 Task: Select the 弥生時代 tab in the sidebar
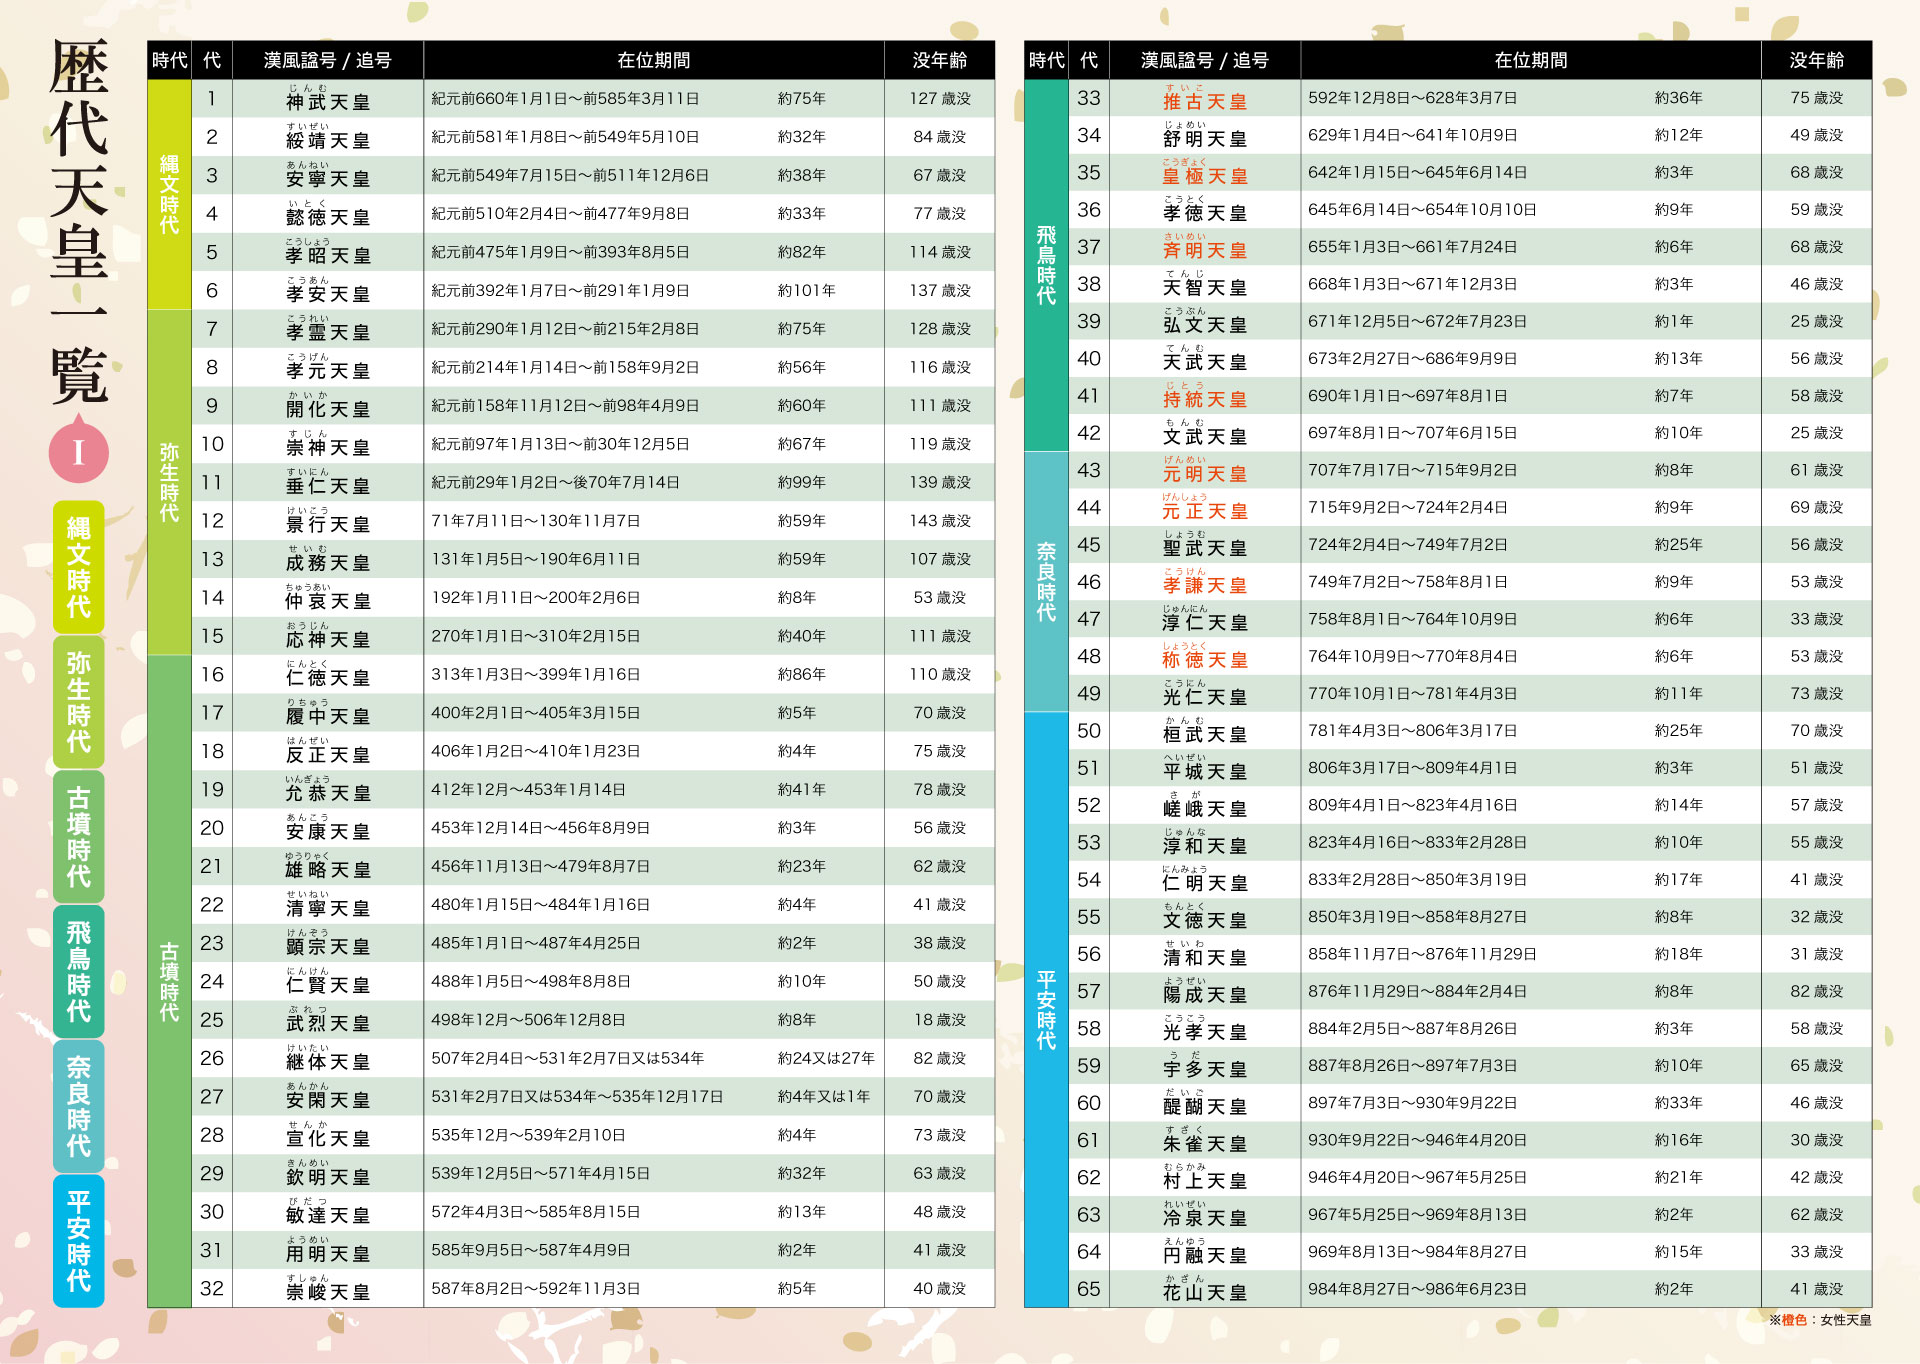(x=78, y=702)
